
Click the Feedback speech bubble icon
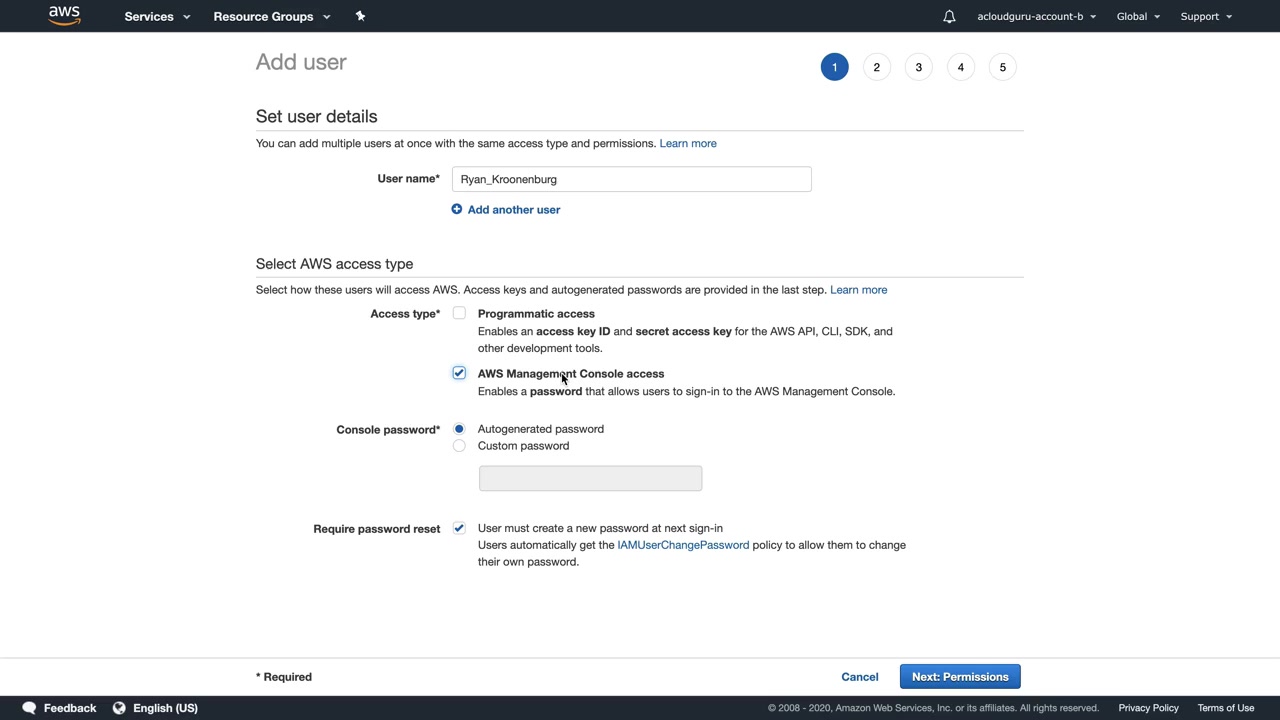29,708
